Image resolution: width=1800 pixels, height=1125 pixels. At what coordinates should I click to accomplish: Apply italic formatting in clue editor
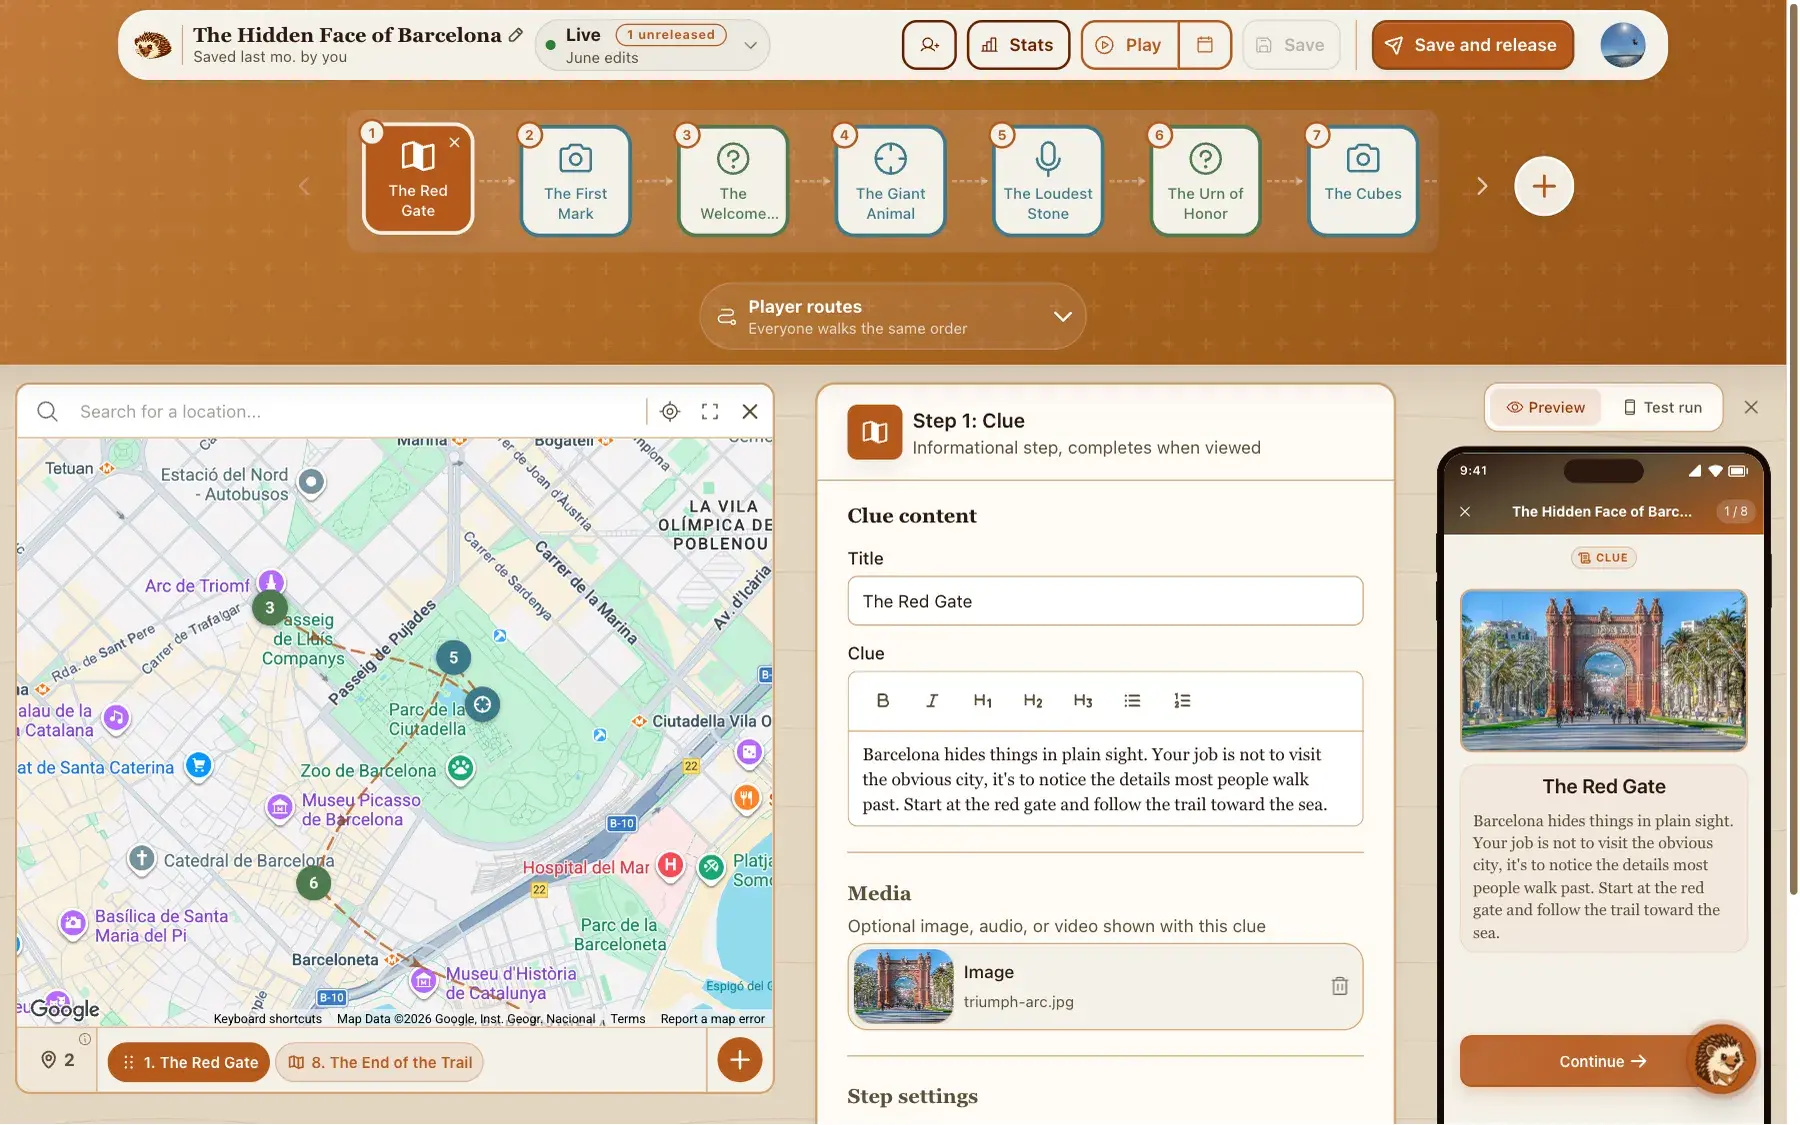coord(932,701)
